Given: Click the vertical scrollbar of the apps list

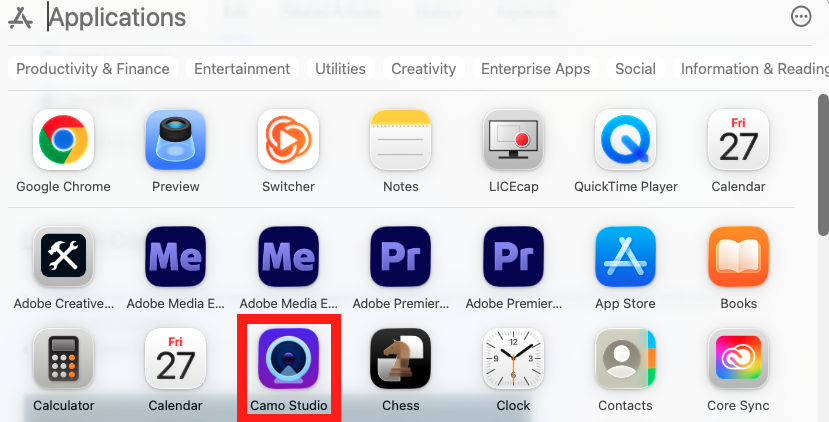Looking at the screenshot, I should [x=823, y=165].
